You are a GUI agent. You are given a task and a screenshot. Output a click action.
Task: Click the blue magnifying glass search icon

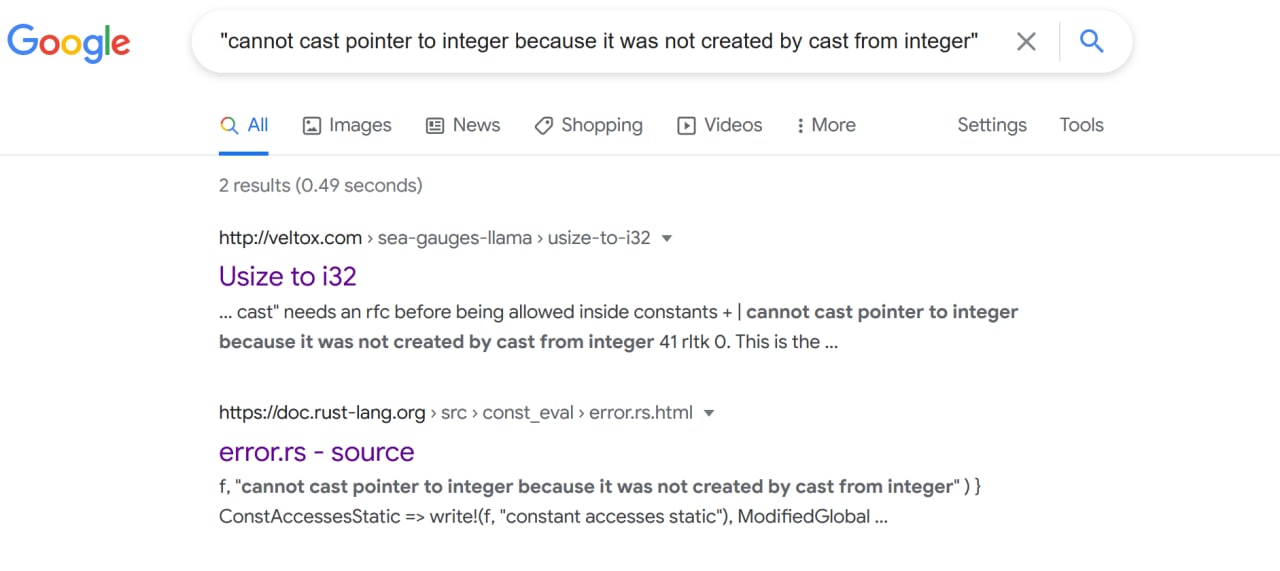pos(1092,41)
